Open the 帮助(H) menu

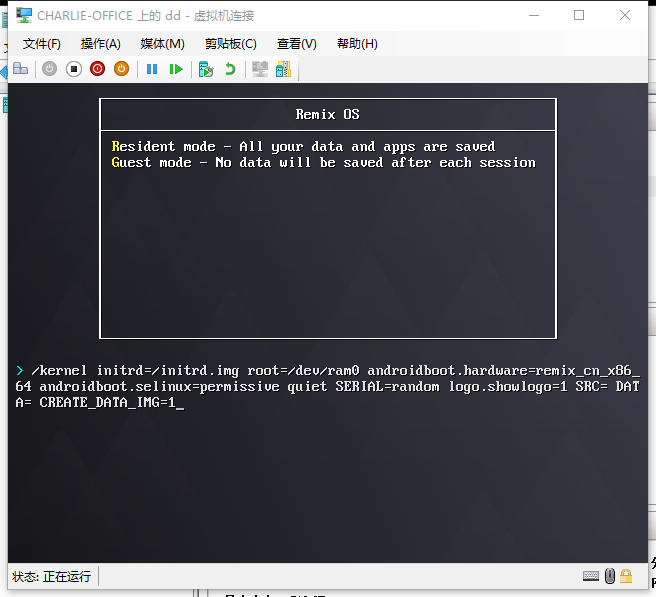pos(357,44)
